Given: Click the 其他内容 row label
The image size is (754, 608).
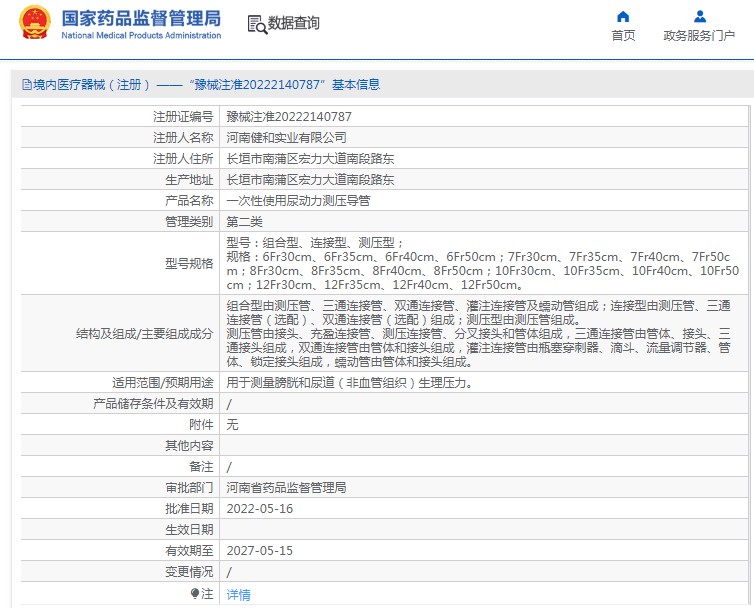Looking at the screenshot, I should click(x=189, y=446).
